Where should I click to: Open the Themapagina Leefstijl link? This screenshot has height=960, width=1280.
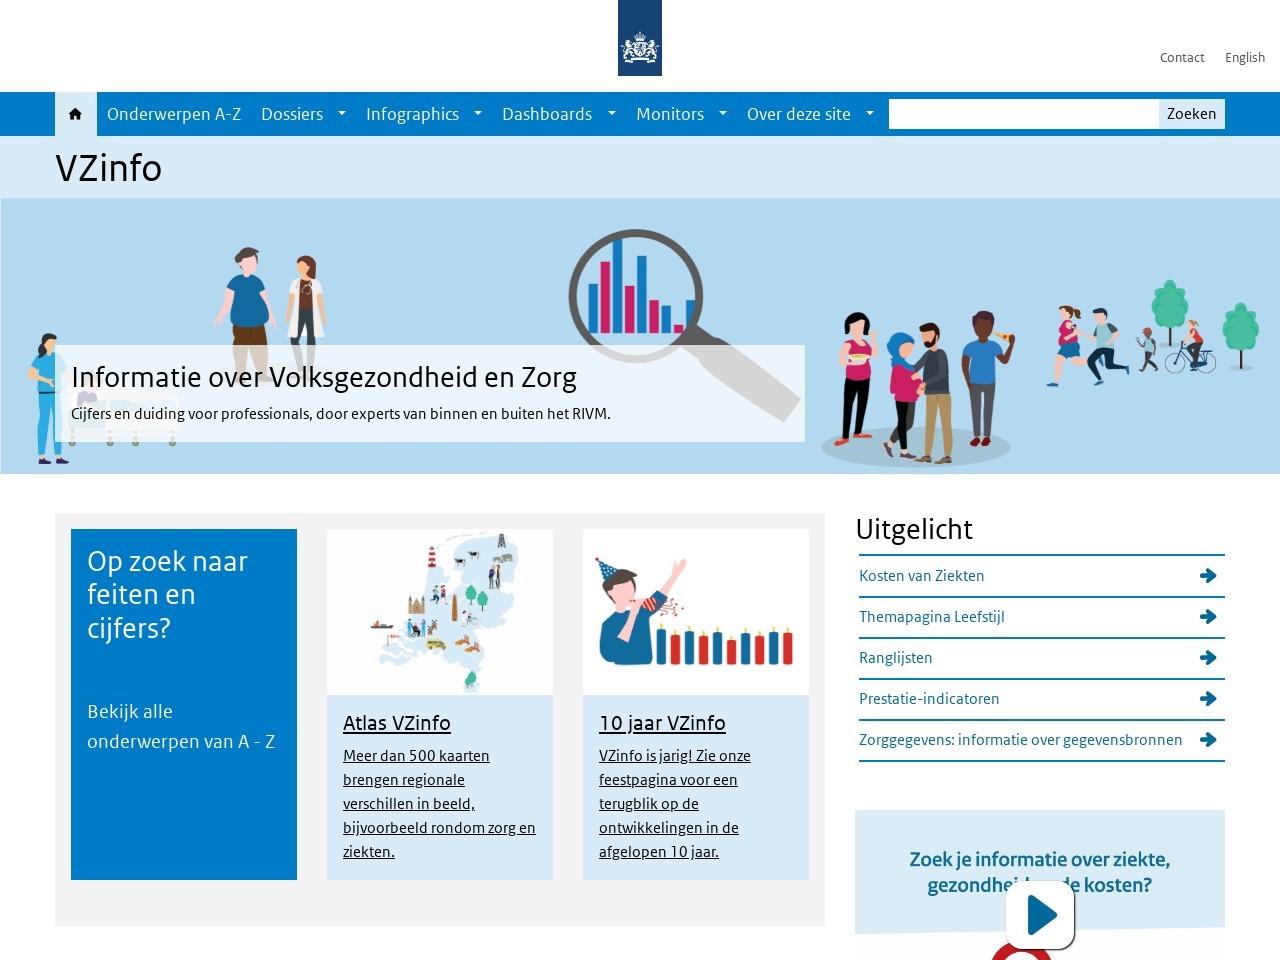[931, 617]
